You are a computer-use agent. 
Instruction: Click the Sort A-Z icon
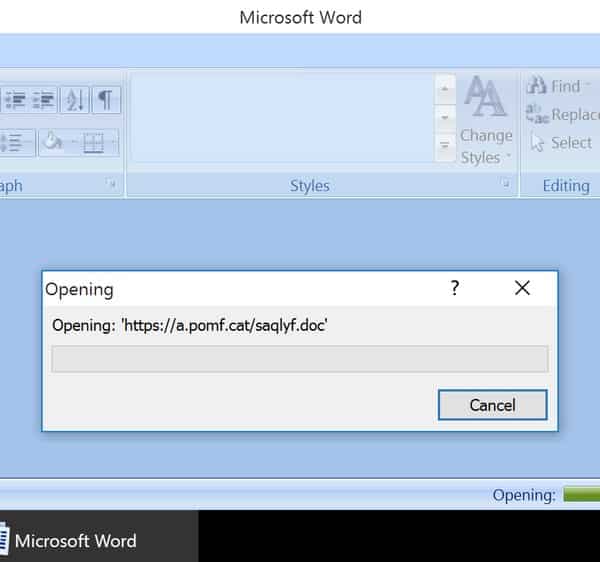(x=75, y=100)
